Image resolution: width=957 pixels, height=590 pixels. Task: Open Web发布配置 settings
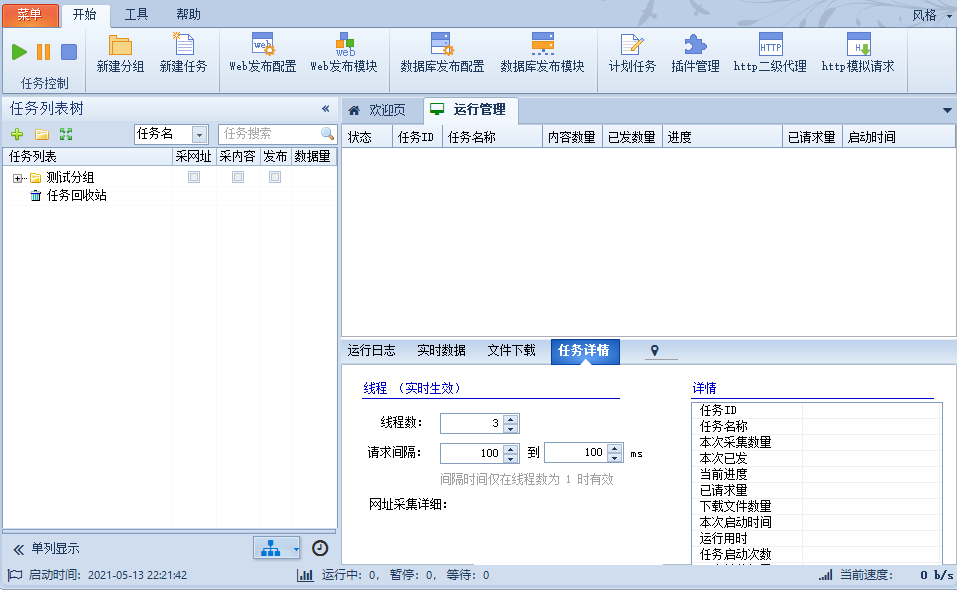262,54
